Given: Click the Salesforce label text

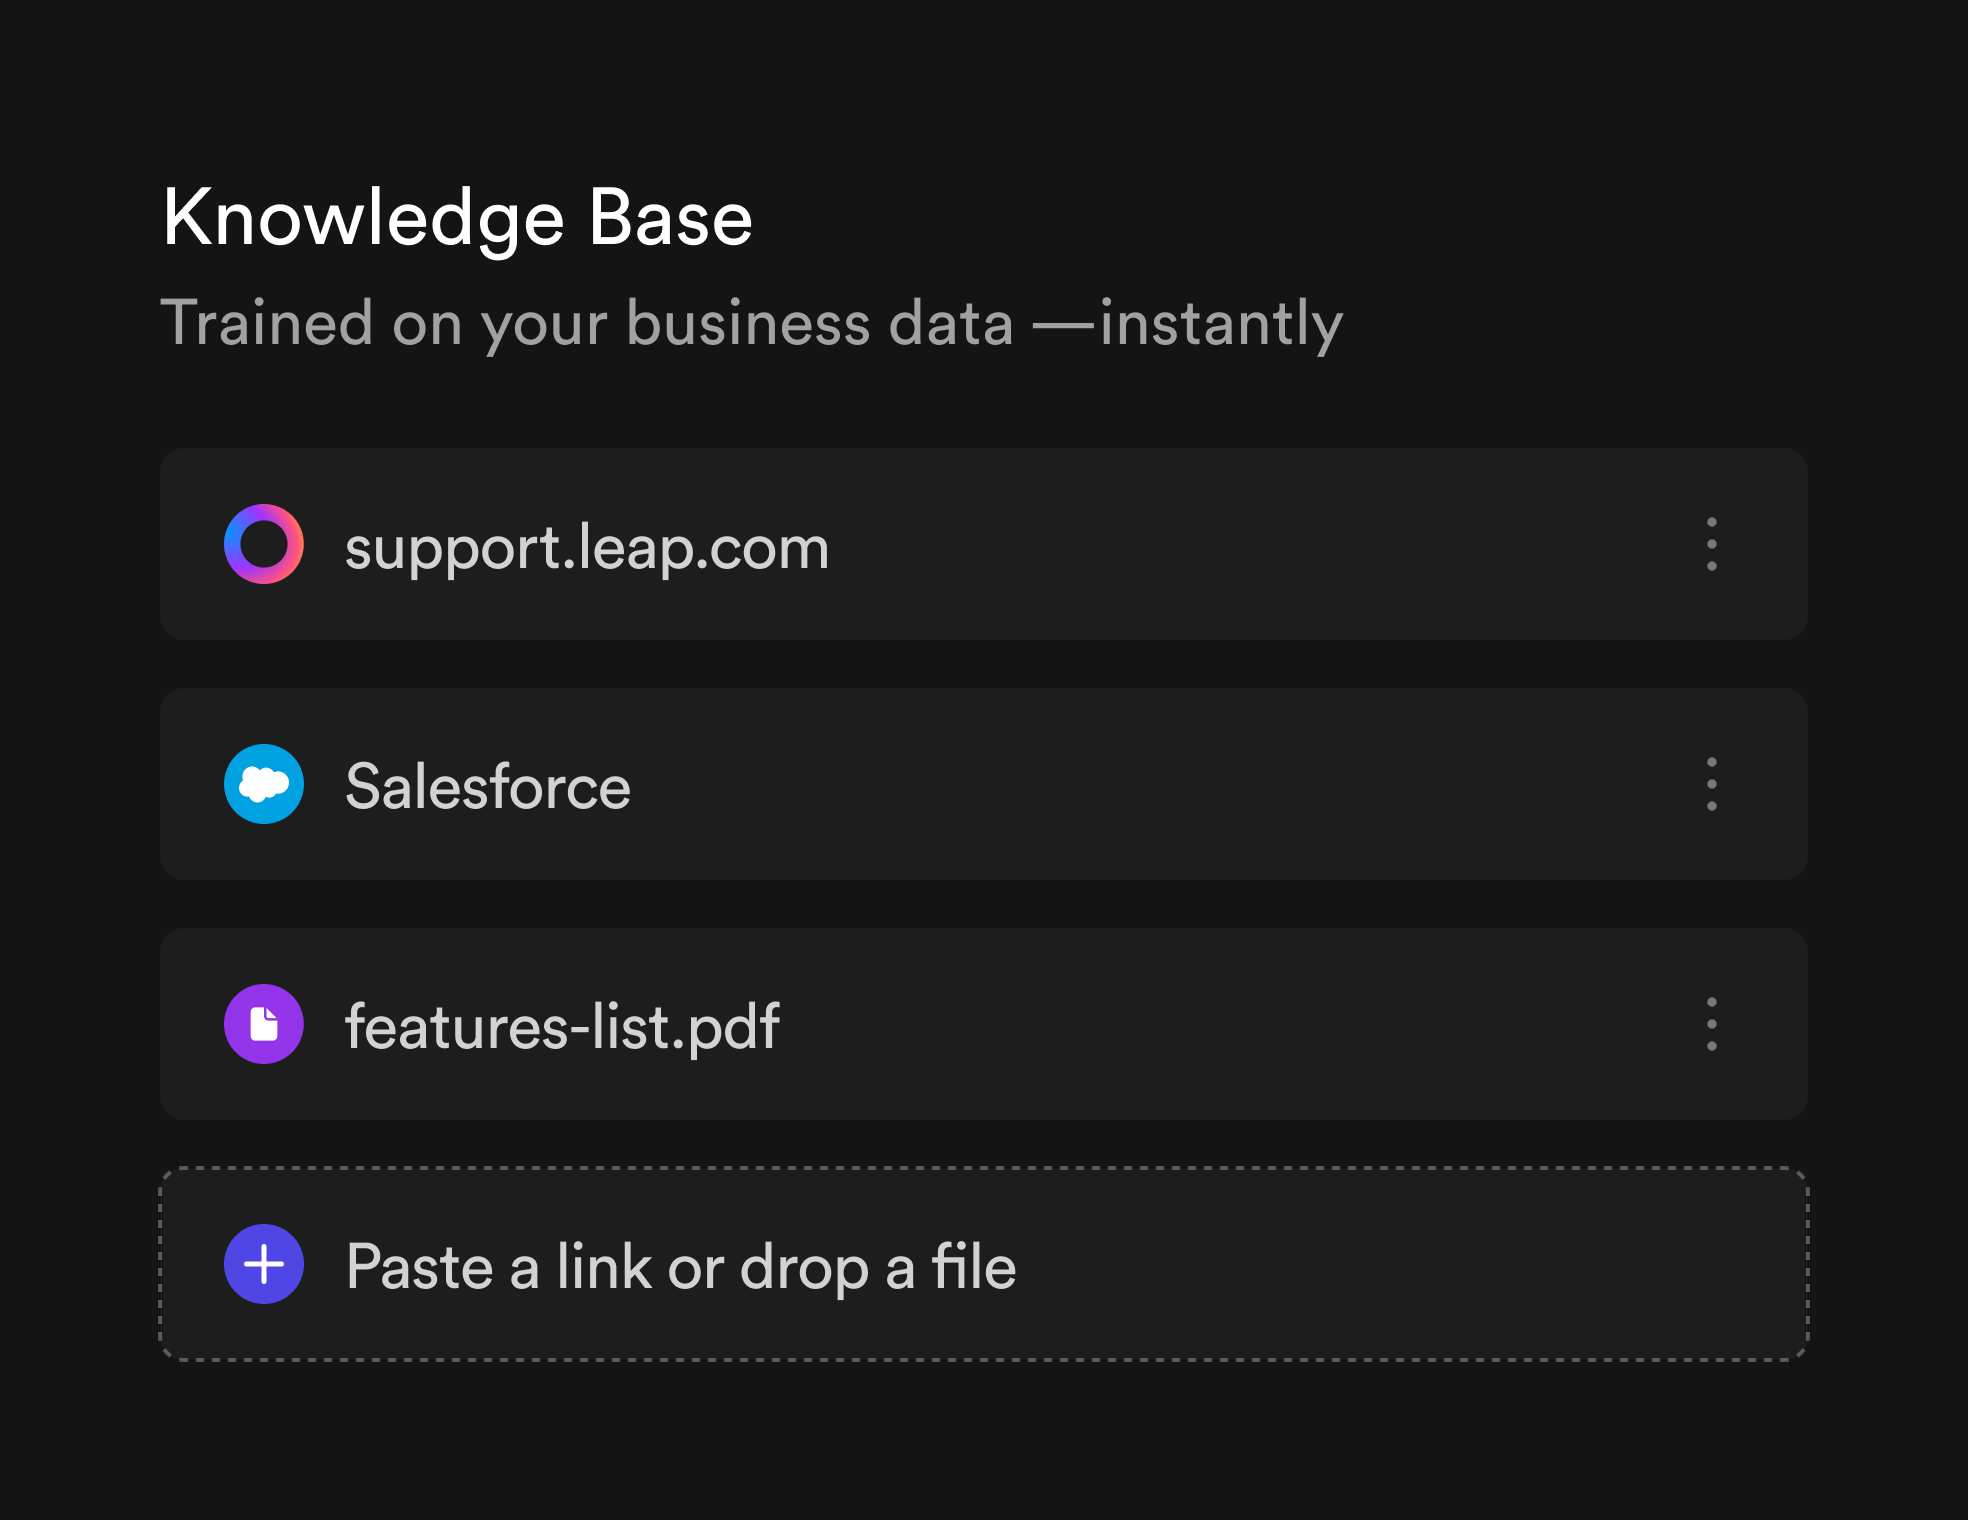Looking at the screenshot, I should point(488,786).
